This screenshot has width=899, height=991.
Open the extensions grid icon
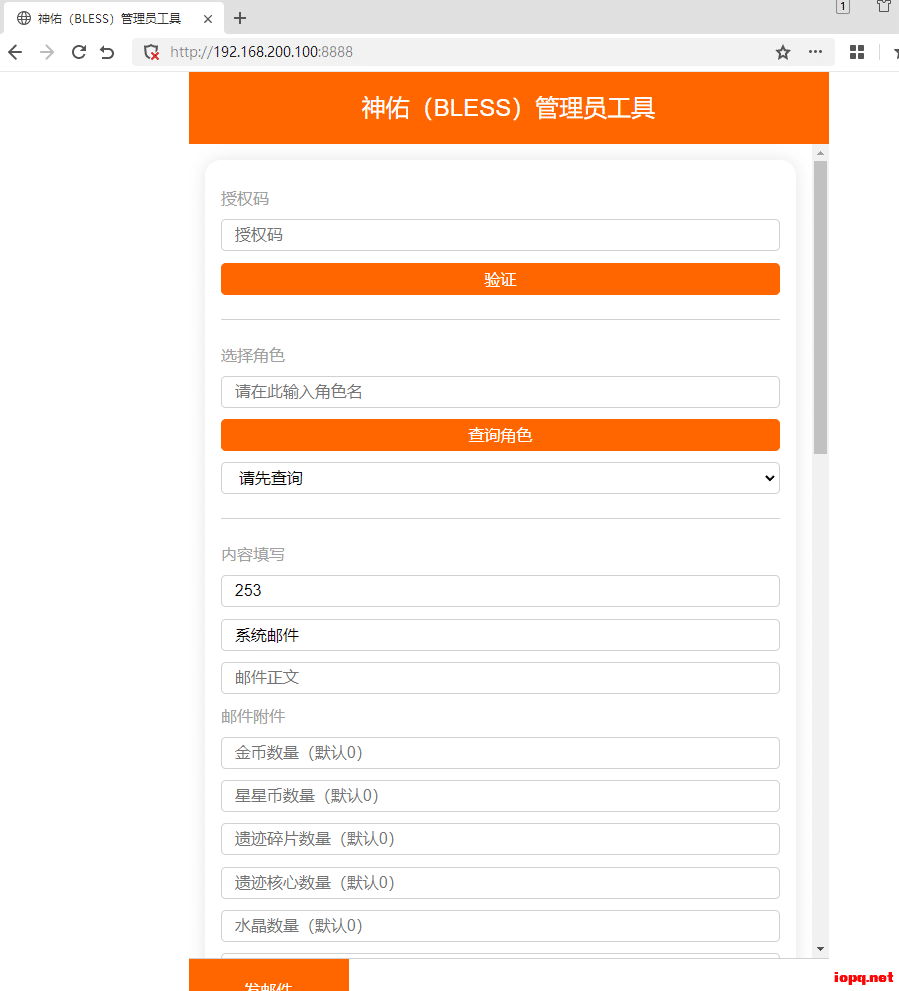[x=856, y=51]
